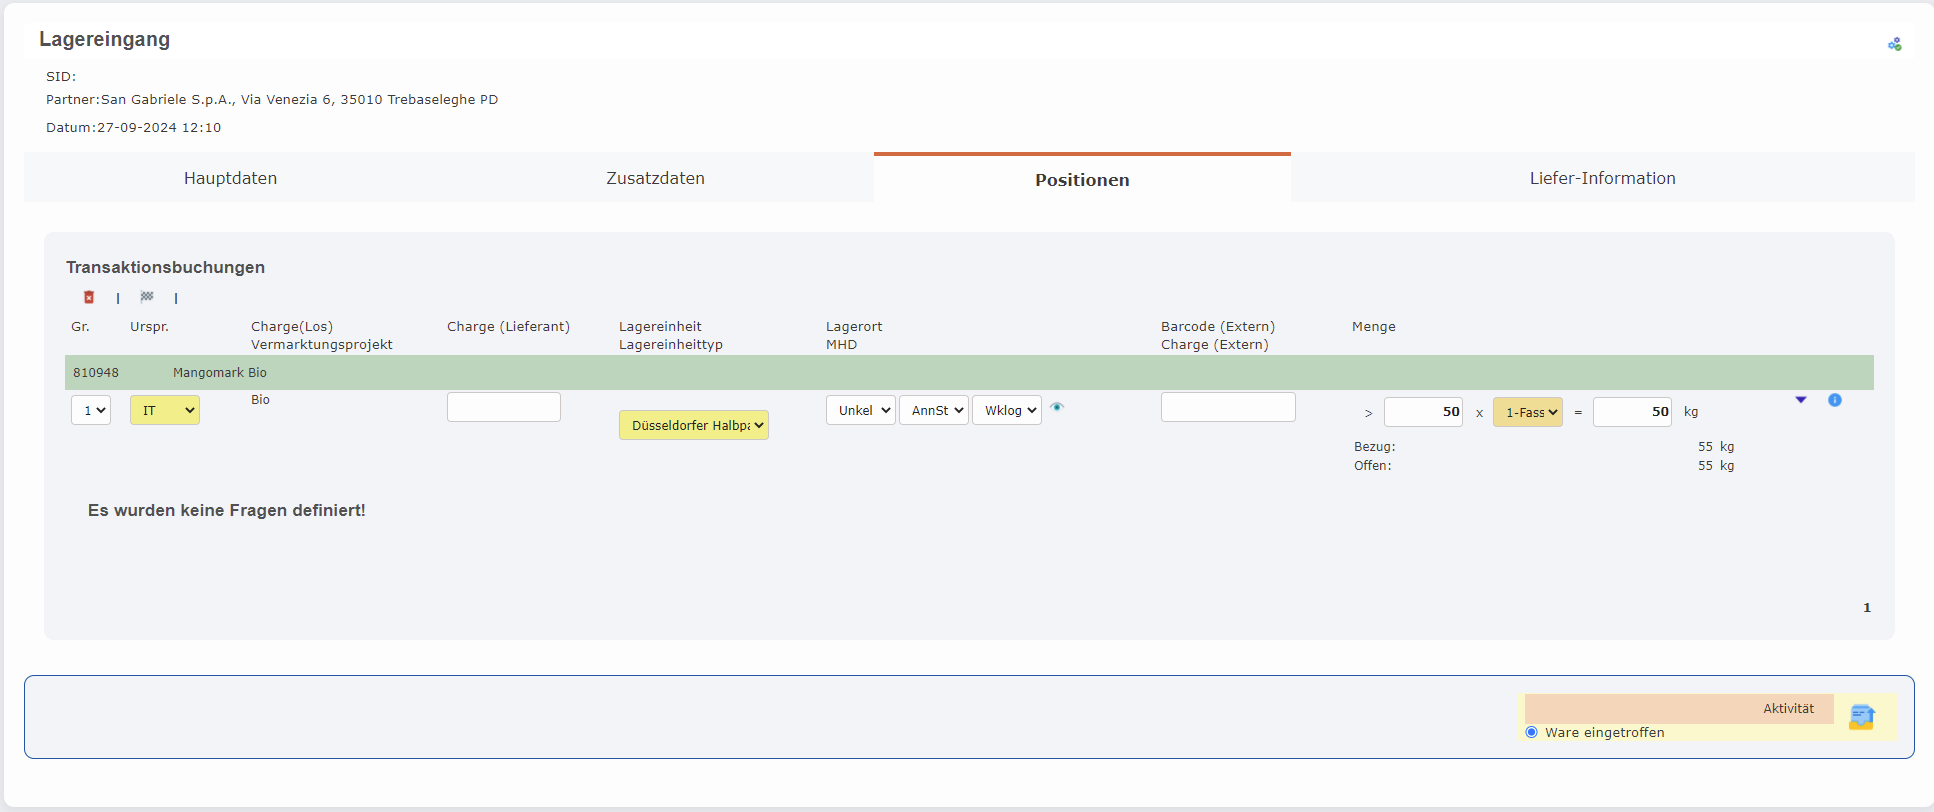The height and width of the screenshot is (812, 1934).
Task: Switch to the Hauptdaten tab
Action: [230, 178]
